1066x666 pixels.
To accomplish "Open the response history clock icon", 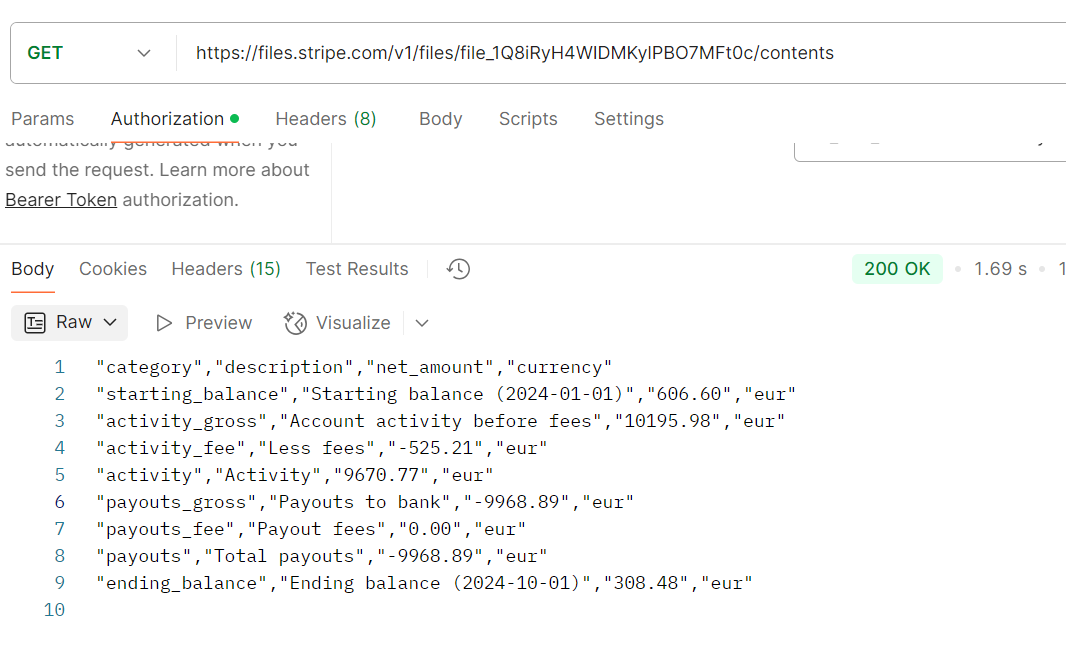I will (458, 269).
